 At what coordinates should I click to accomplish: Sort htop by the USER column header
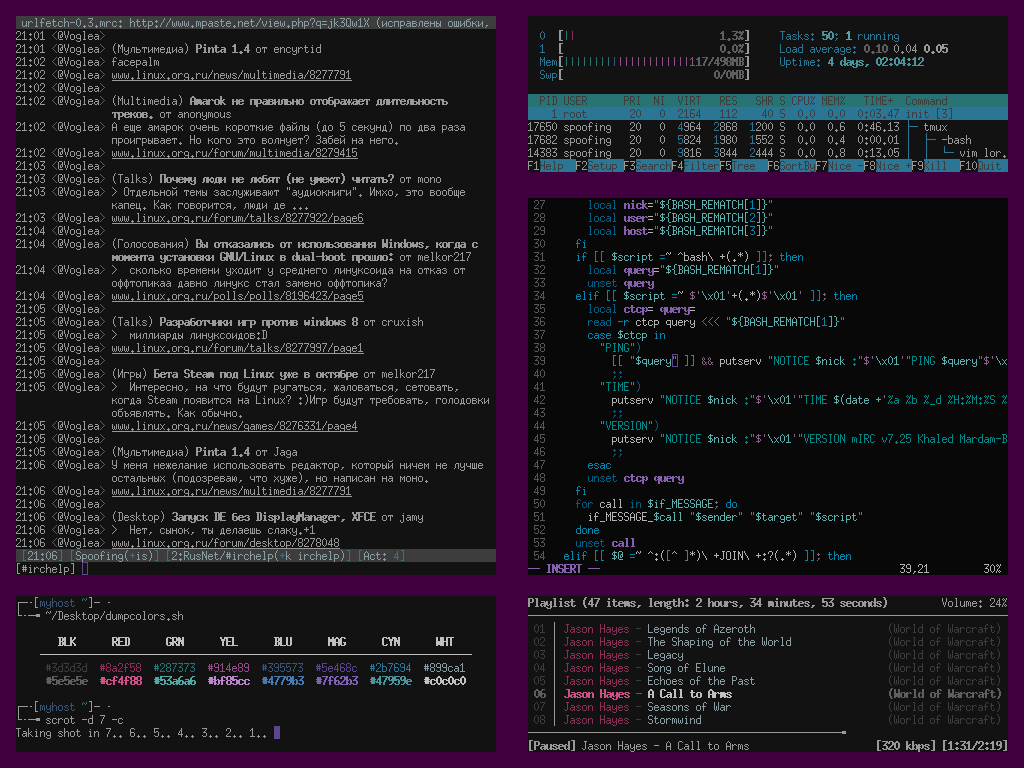[x=575, y=101]
